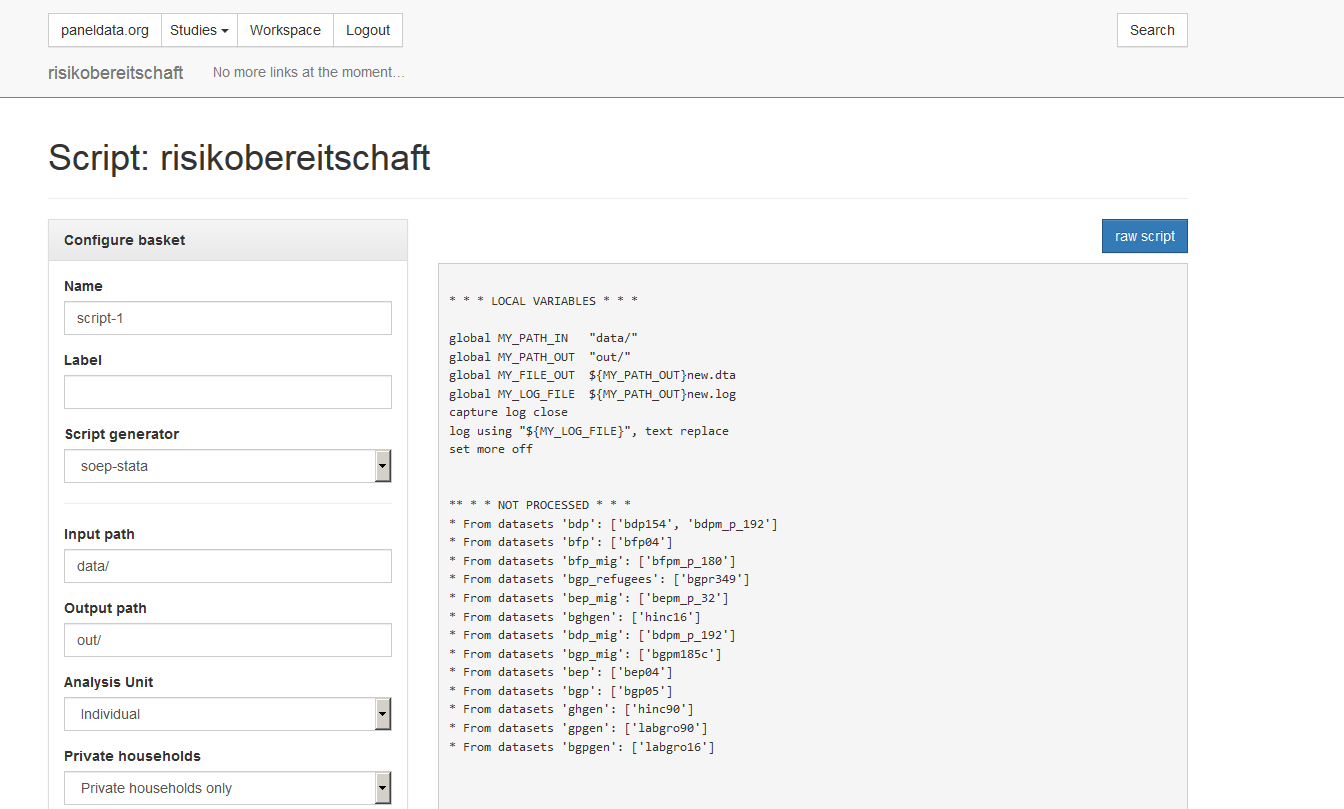The width and height of the screenshot is (1344, 809).
Task: Expand the Studies dropdown menu
Action: click(x=199, y=30)
